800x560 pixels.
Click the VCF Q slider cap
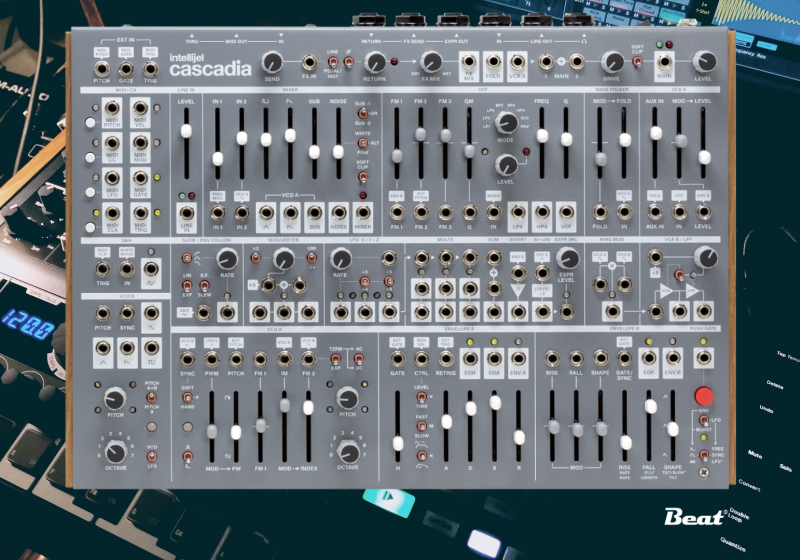point(566,139)
